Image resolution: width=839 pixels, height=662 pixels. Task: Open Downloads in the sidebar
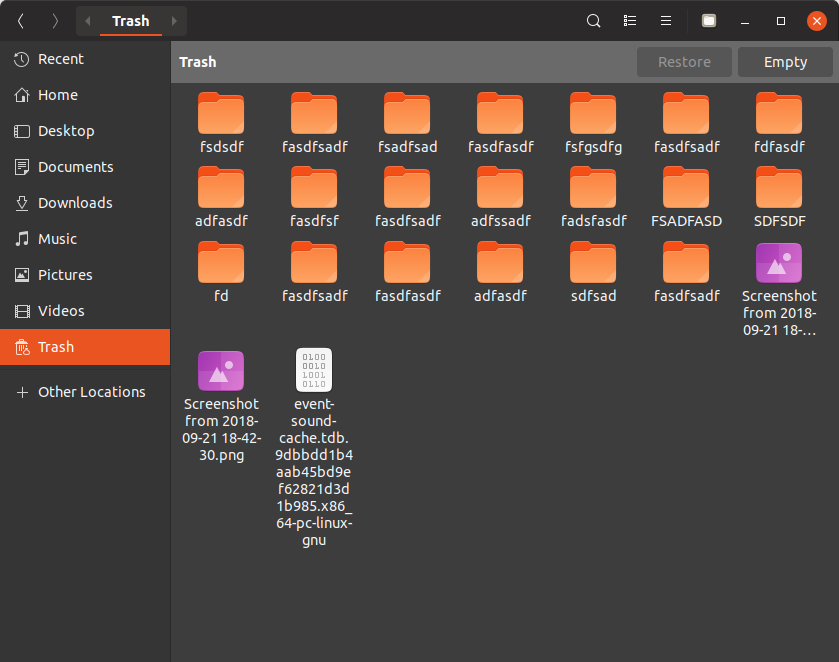85,203
